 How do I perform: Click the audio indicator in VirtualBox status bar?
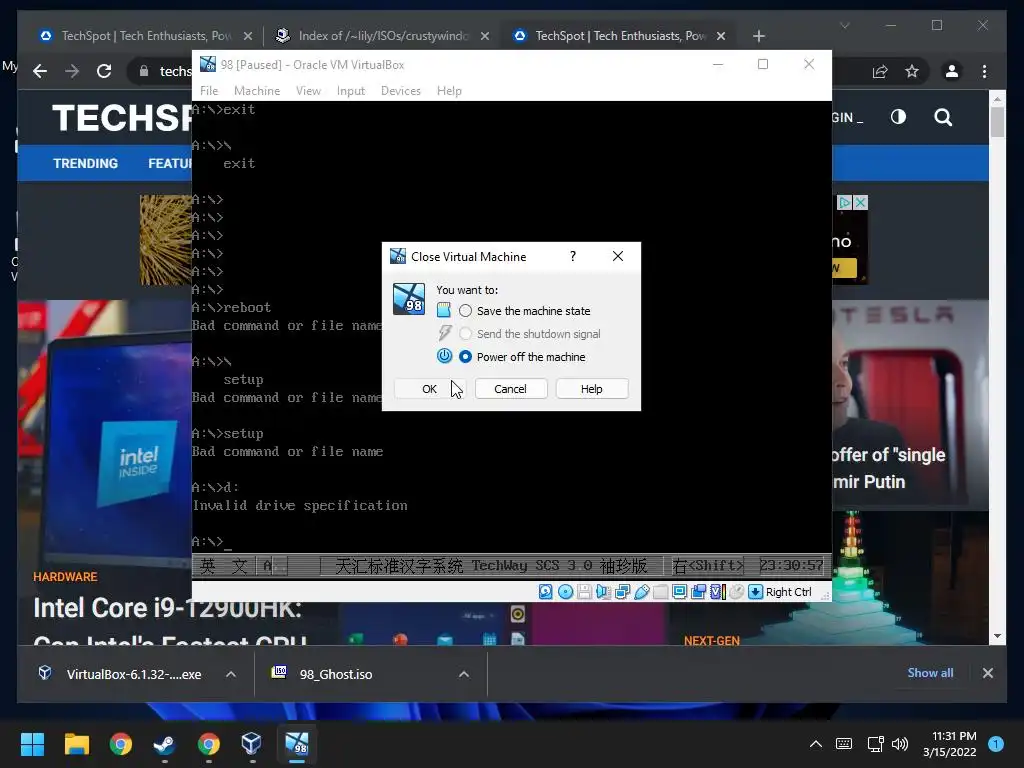point(603,592)
